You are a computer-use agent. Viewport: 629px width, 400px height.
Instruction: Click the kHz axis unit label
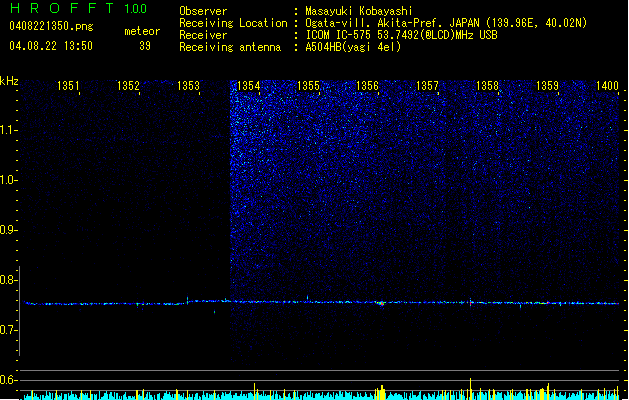pos(9,81)
